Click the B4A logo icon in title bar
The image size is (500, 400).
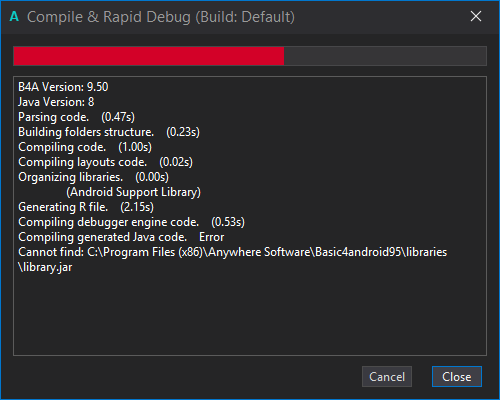click(x=14, y=16)
